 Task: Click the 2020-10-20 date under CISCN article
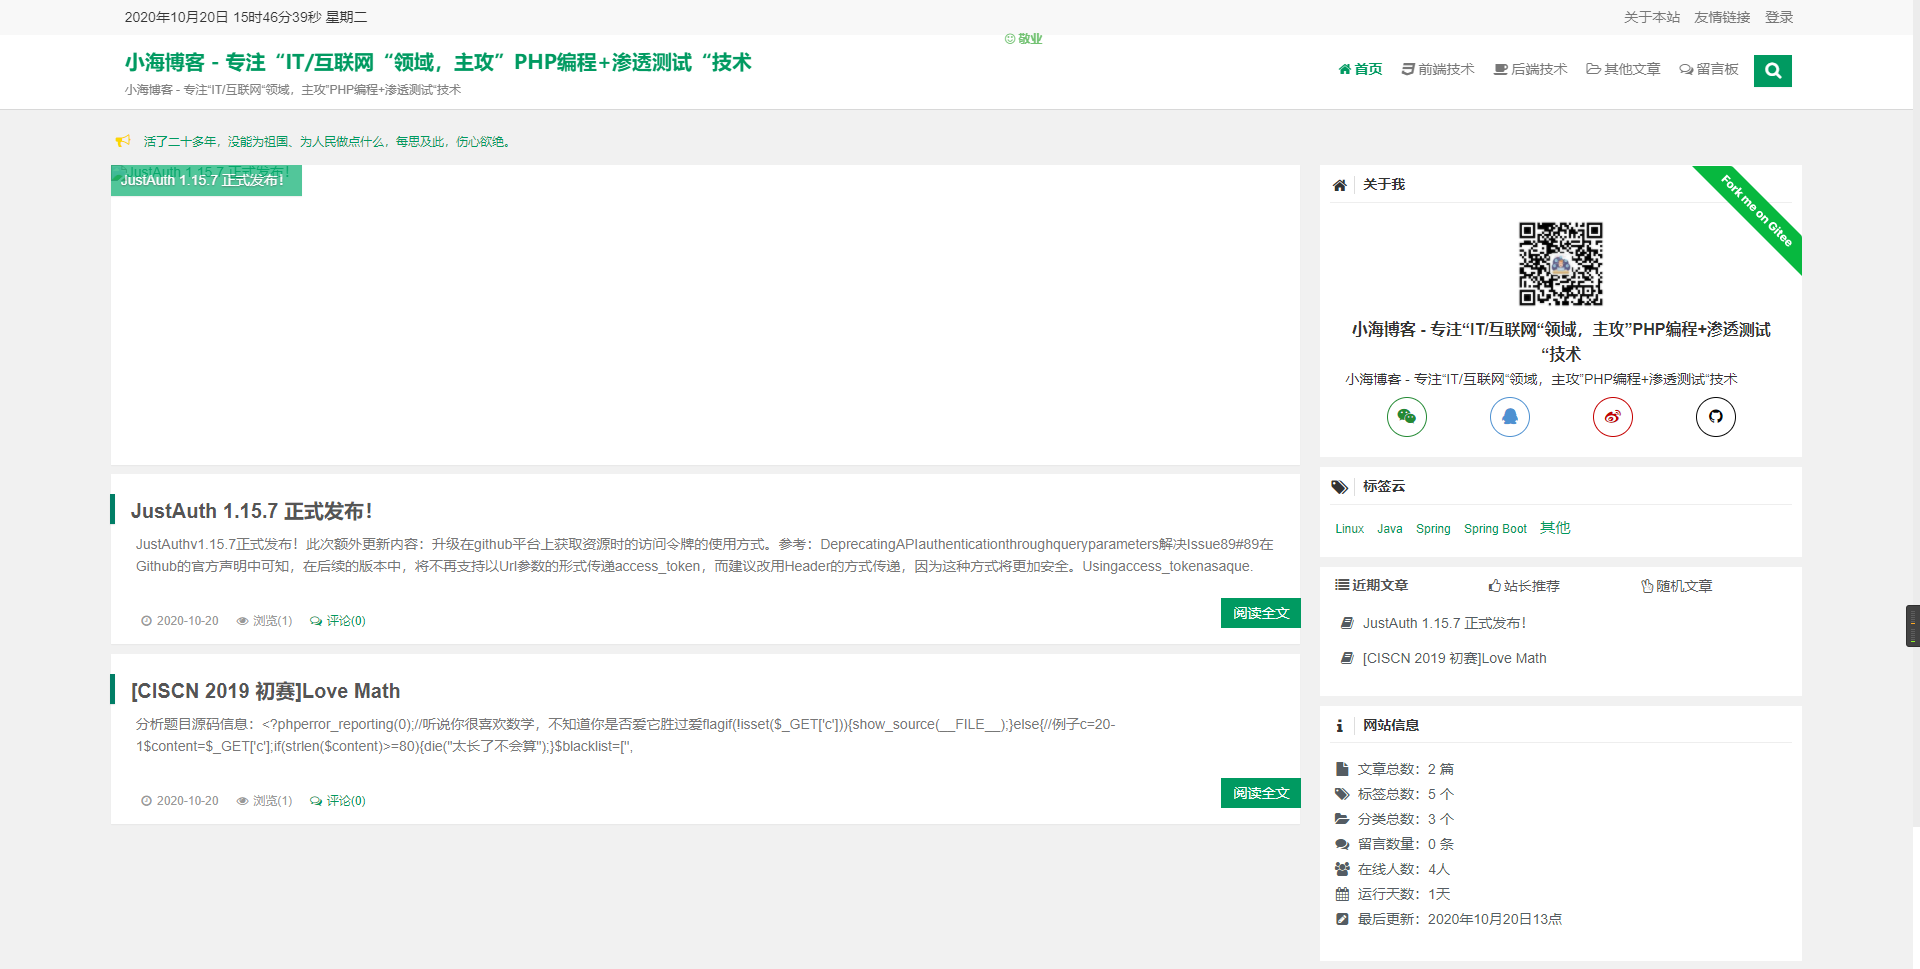pos(187,801)
